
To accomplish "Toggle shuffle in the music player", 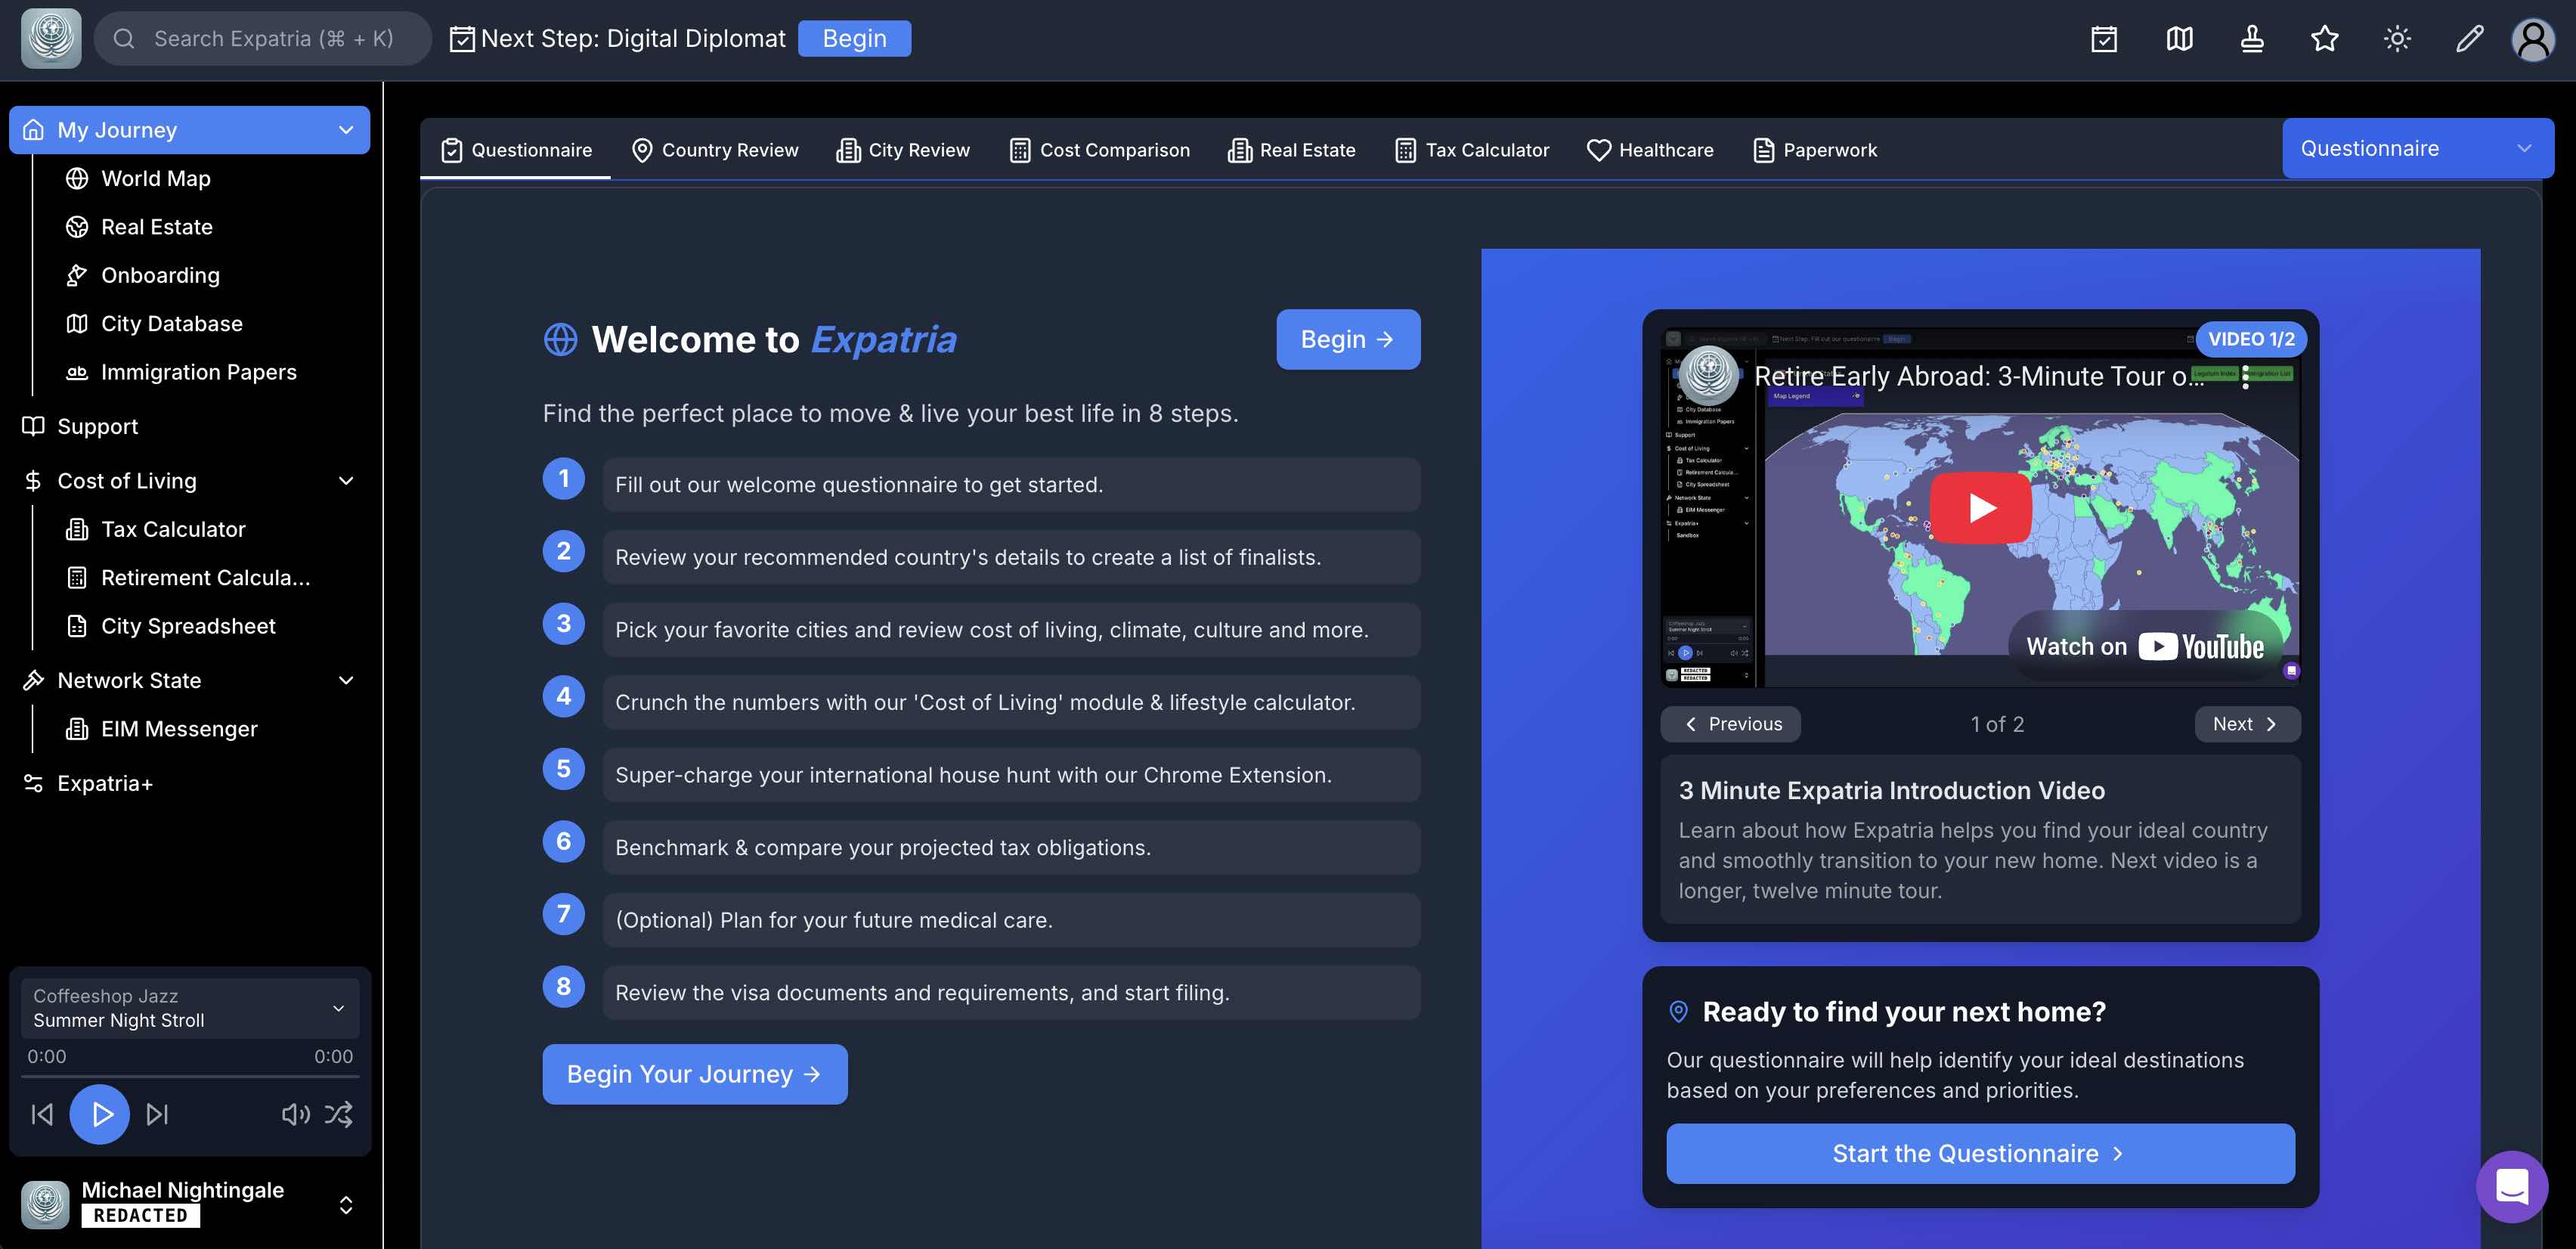I will click(339, 1114).
